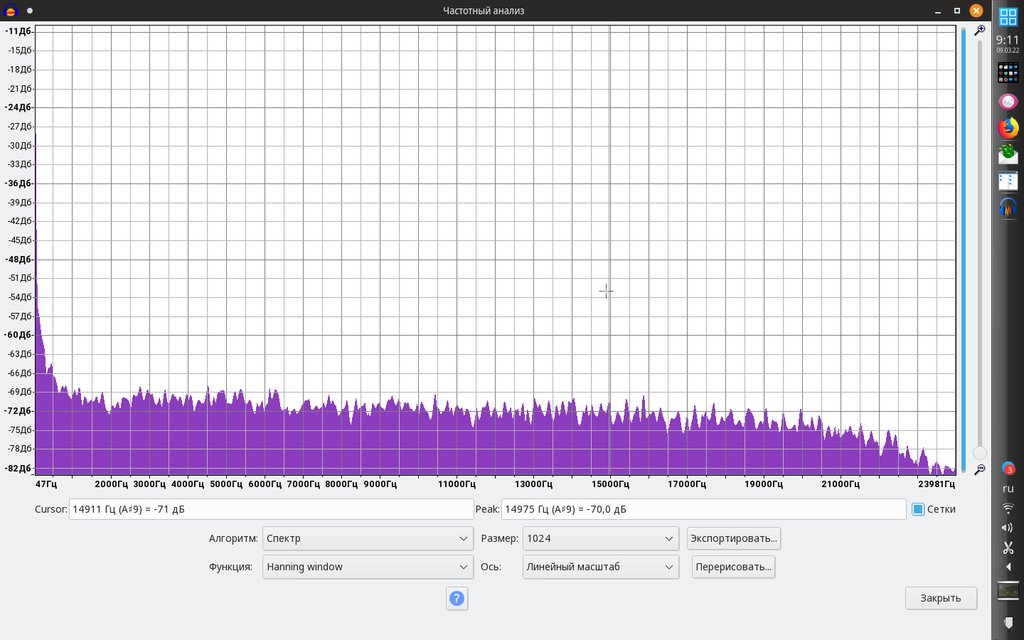
Task: Click the Закрыть button
Action: click(941, 598)
